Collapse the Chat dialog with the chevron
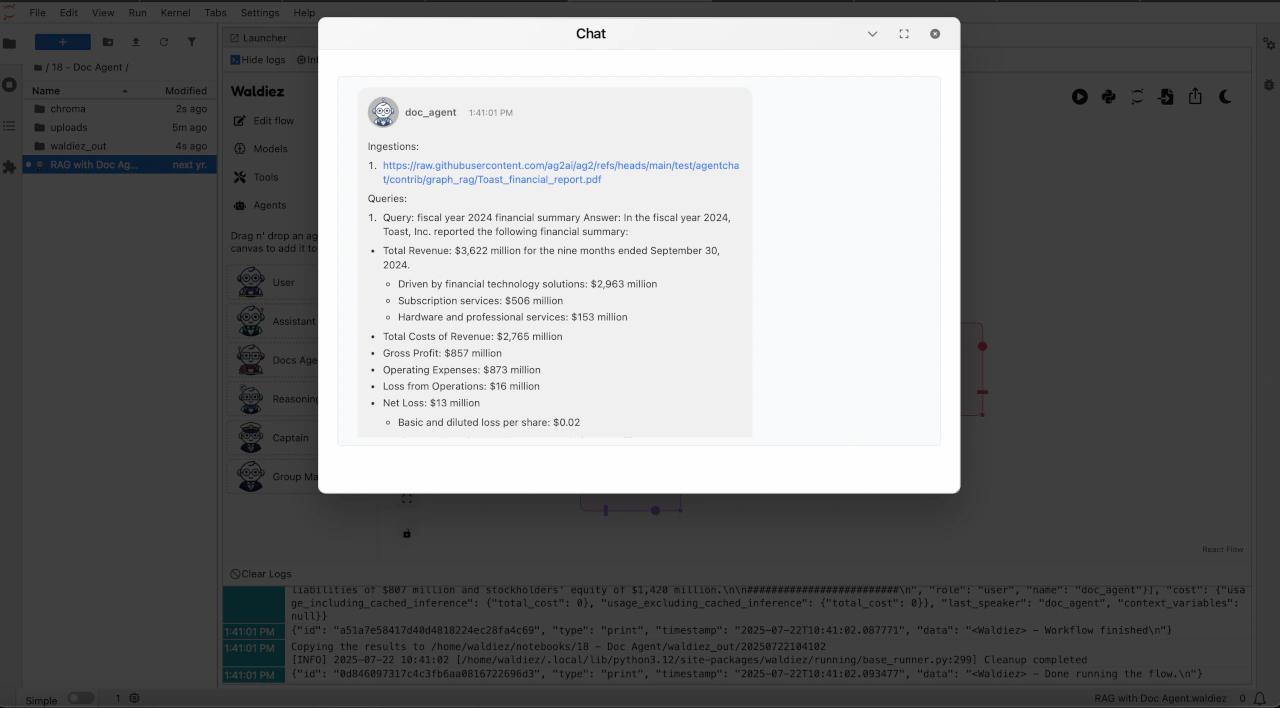Image resolution: width=1280 pixels, height=708 pixels. [872, 34]
